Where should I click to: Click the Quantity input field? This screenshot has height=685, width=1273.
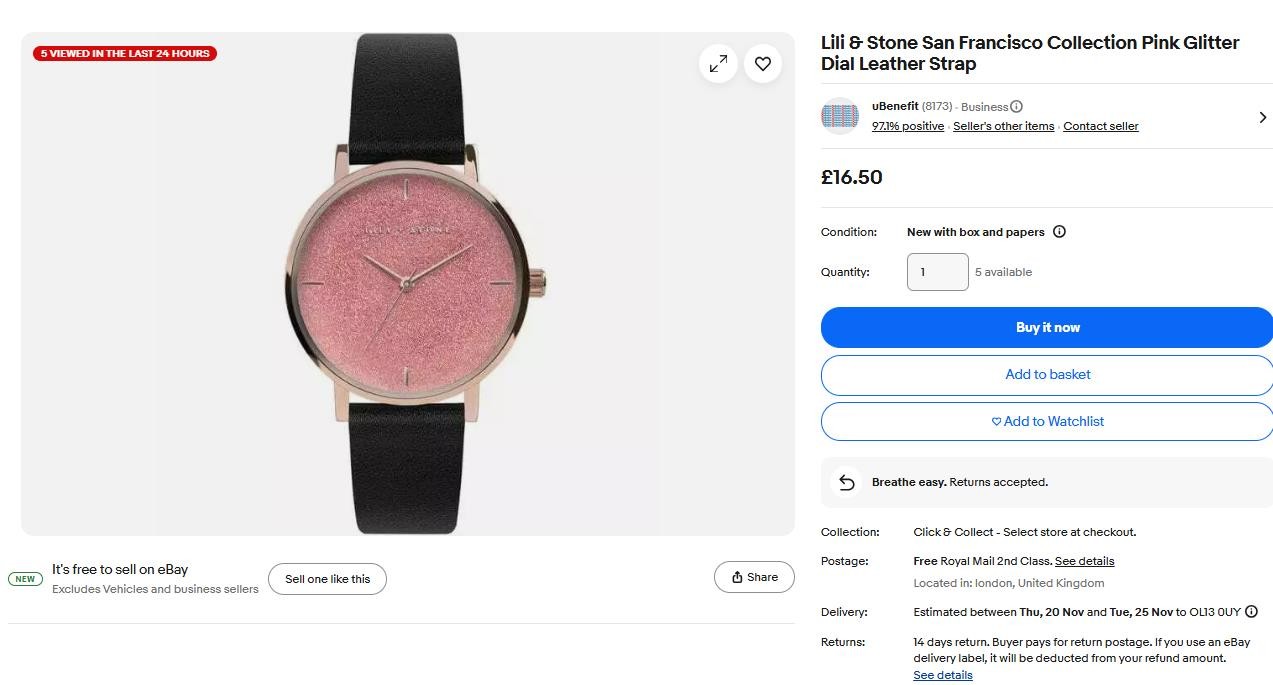coord(937,272)
